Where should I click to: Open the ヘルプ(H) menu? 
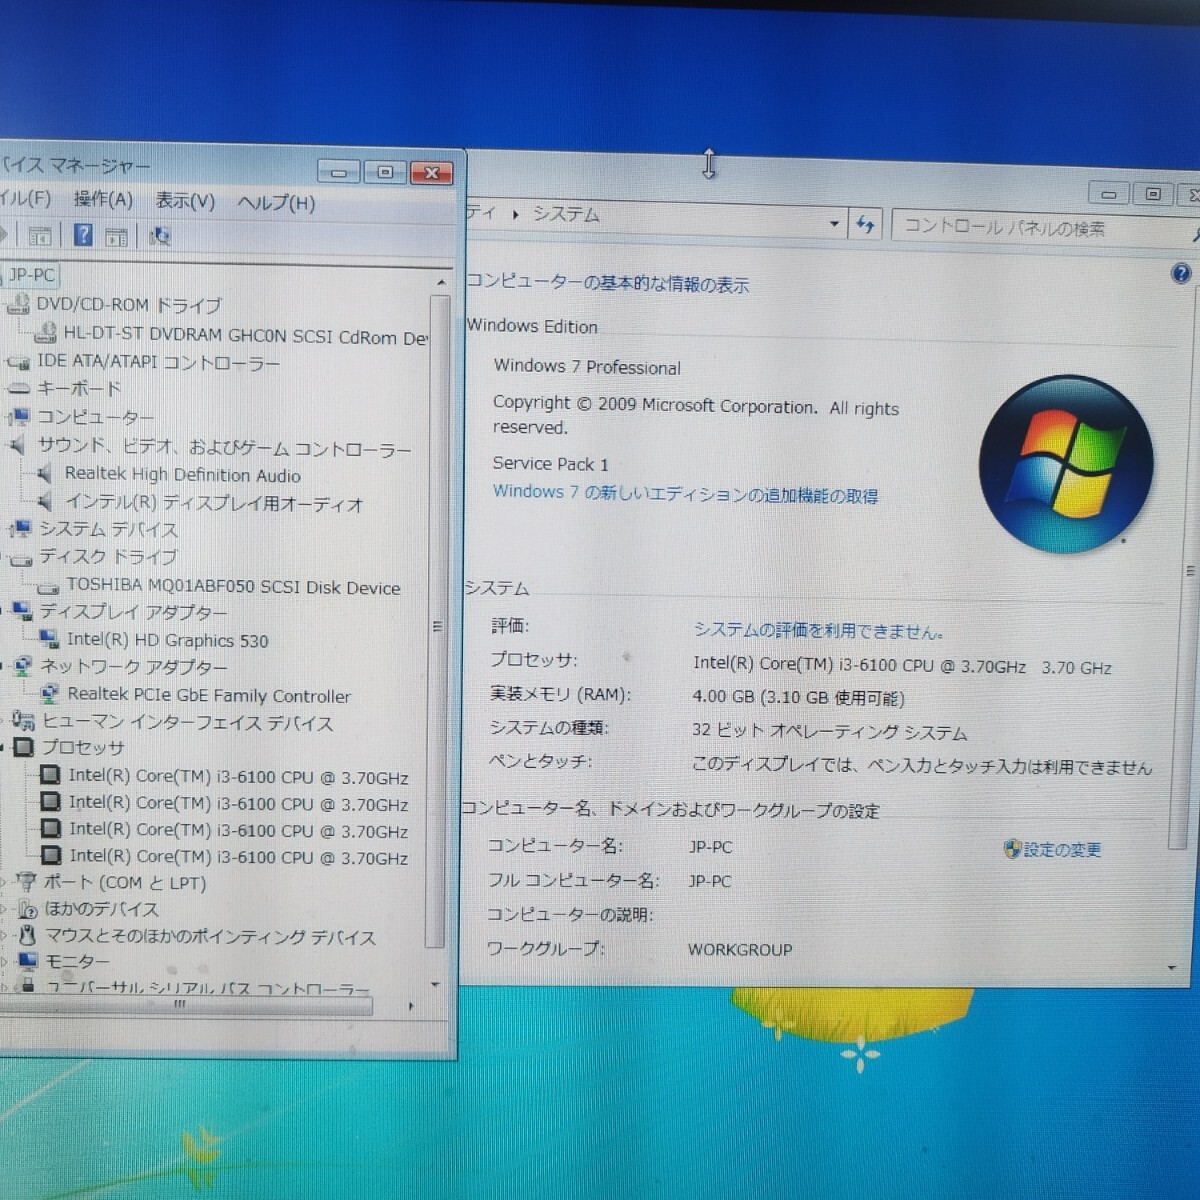pyautogui.click(x=276, y=203)
